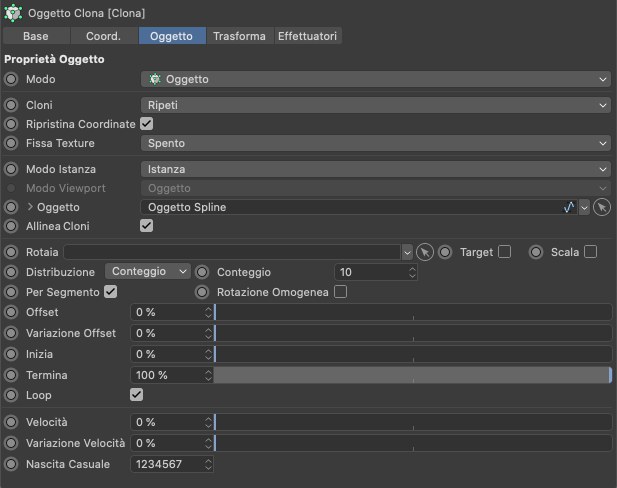Click the keyframe dot beside Offset
Image resolution: width=617 pixels, height=488 pixels.
11,312
